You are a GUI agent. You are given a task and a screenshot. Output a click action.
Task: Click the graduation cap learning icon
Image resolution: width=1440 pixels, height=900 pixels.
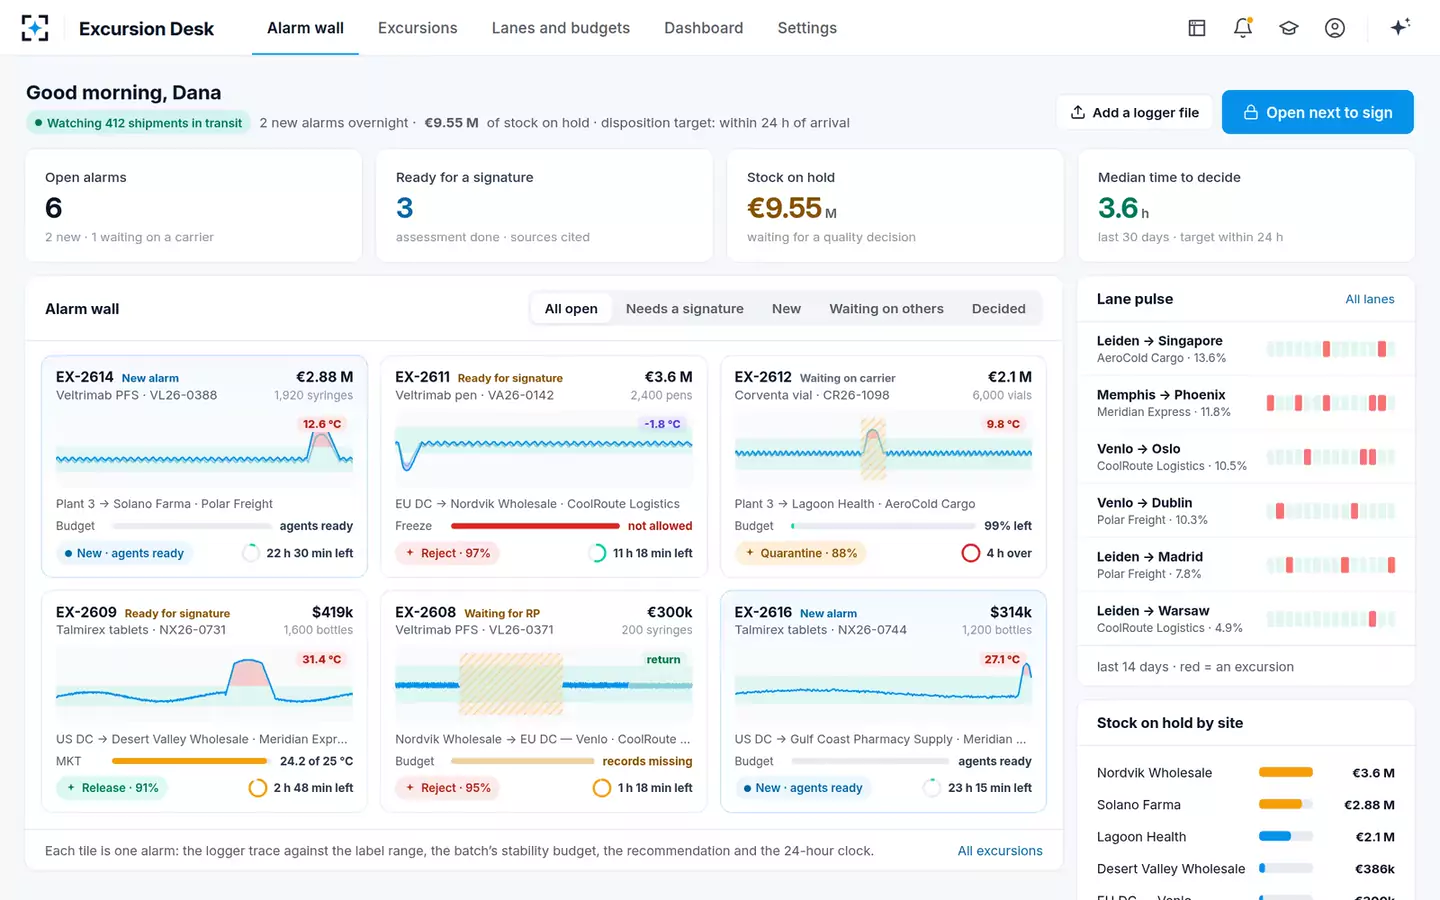click(x=1289, y=28)
